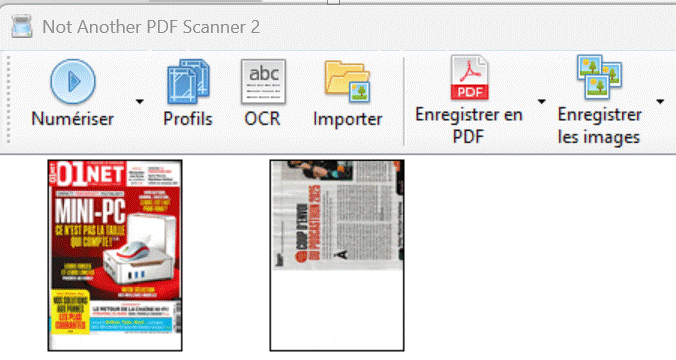
Task: Select the 01NET magazine cover thumbnail
Action: click(115, 255)
